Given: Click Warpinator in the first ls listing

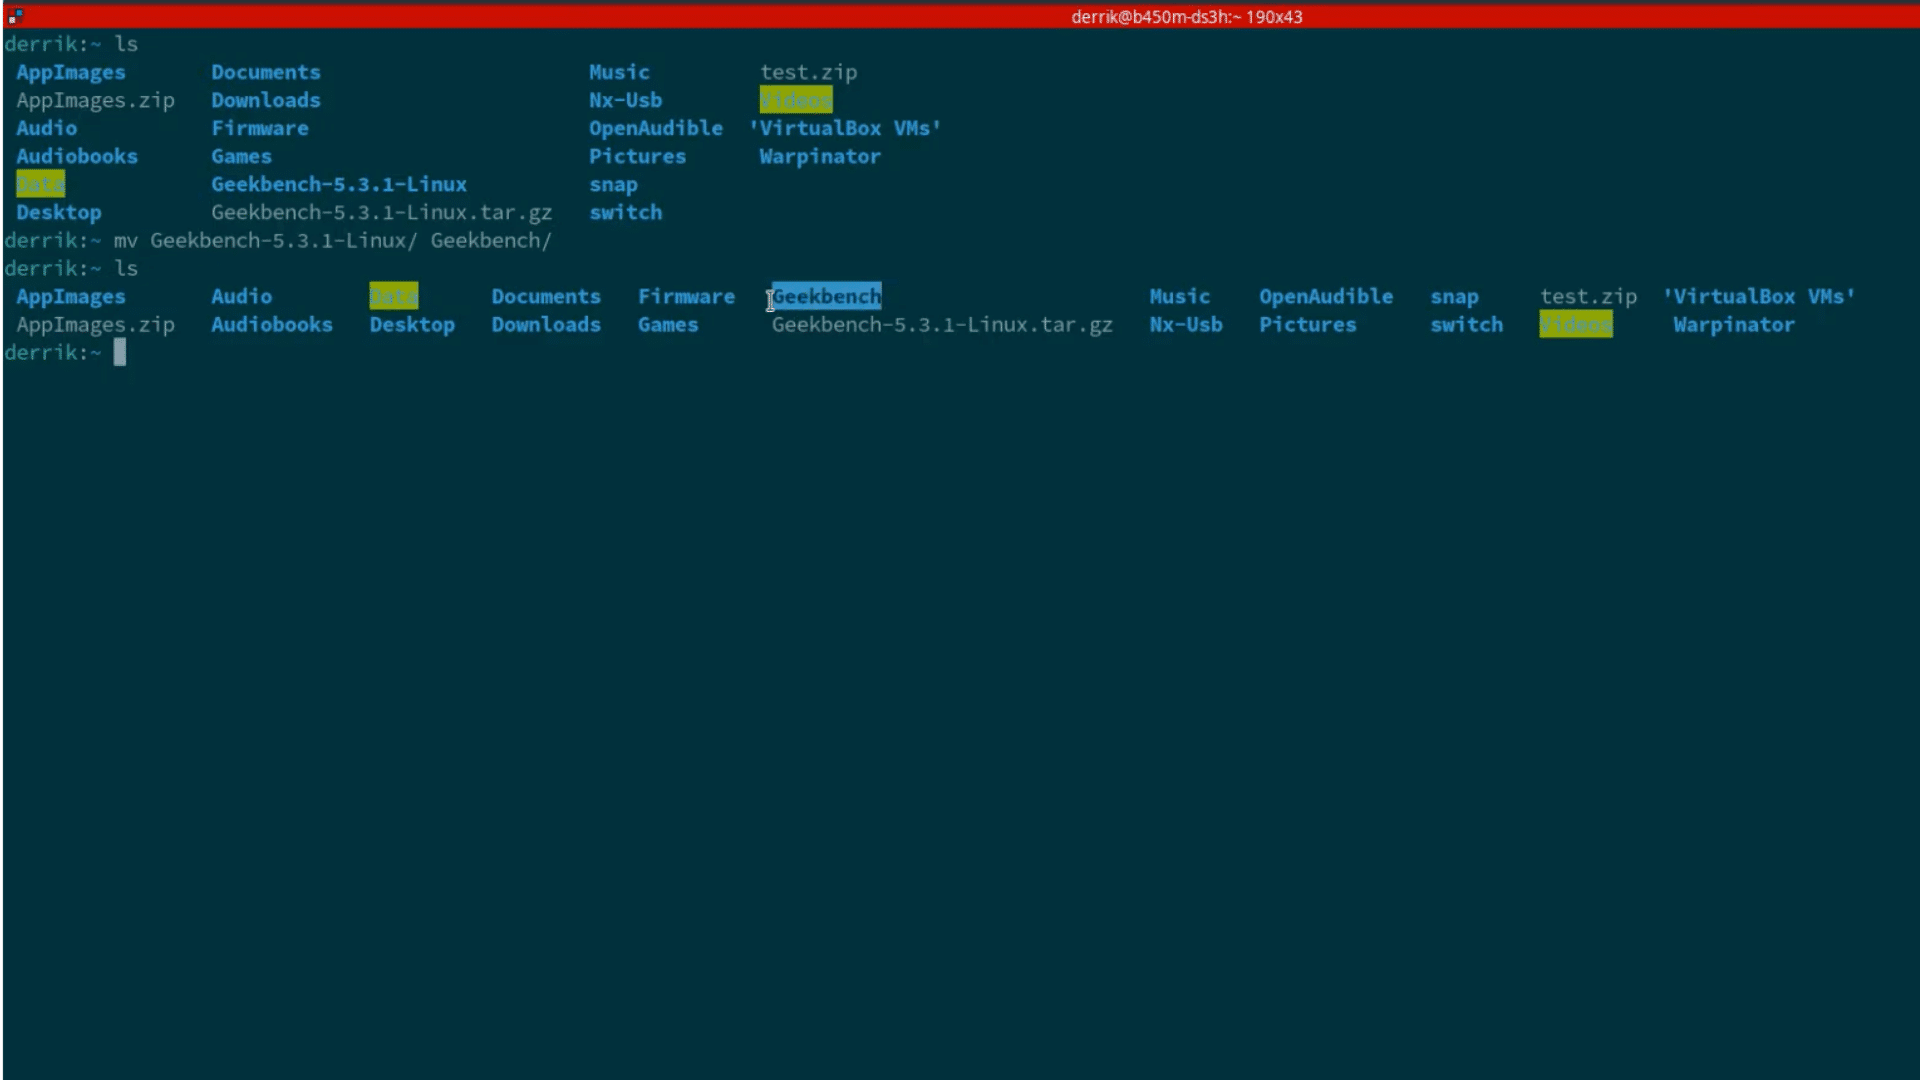Looking at the screenshot, I should coord(820,156).
